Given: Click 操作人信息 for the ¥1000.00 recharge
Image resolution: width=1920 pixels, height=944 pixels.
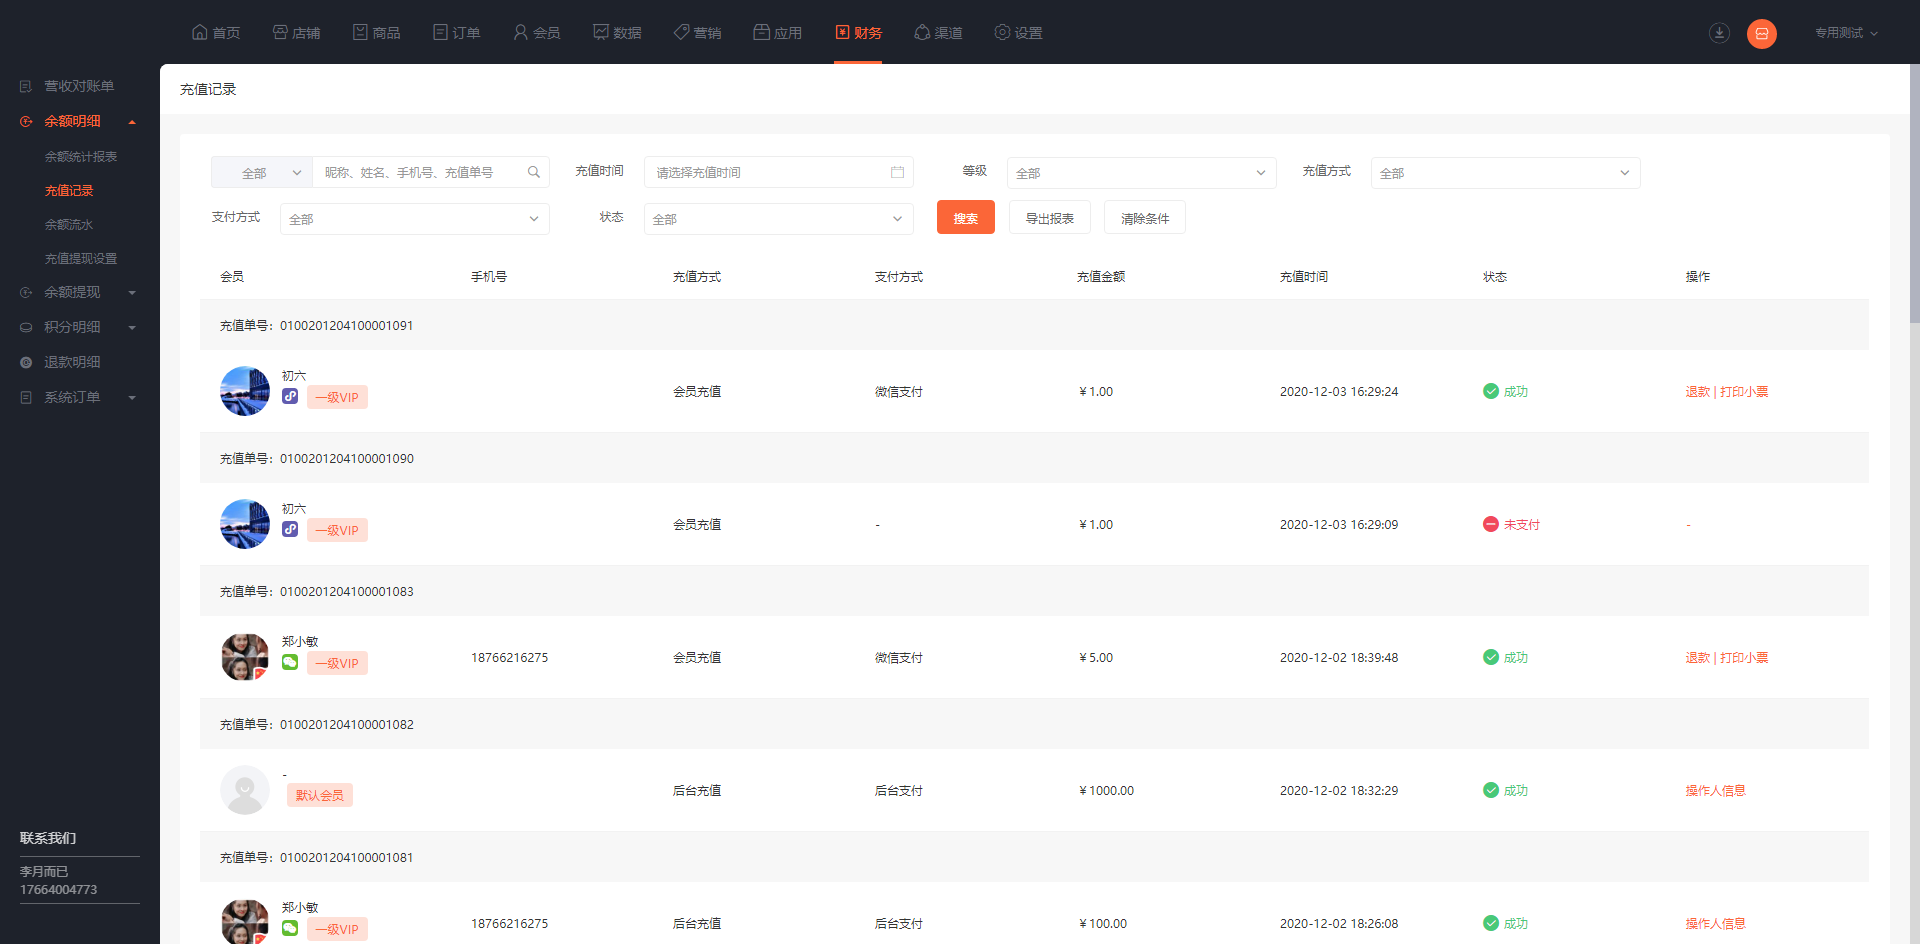Looking at the screenshot, I should coord(1715,791).
